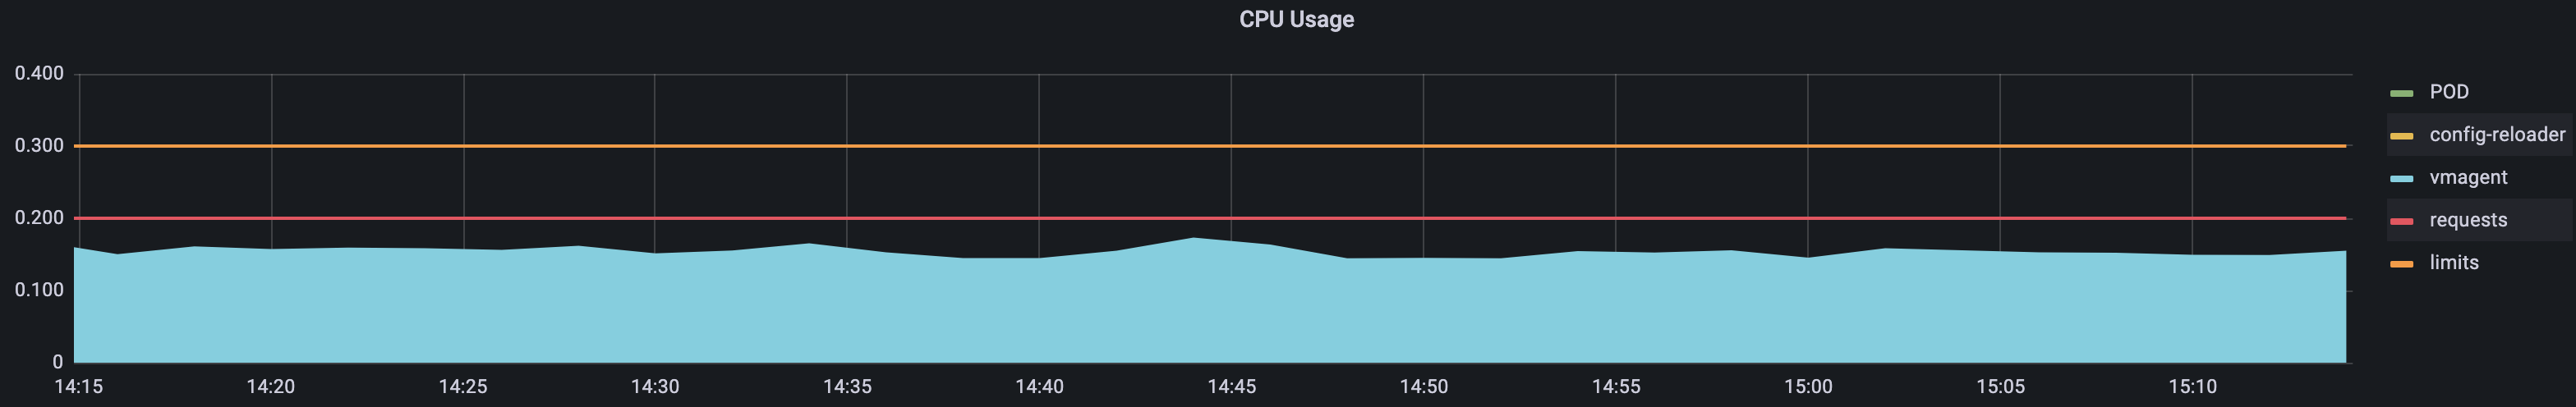Open the green POD color swatch

(2401, 93)
